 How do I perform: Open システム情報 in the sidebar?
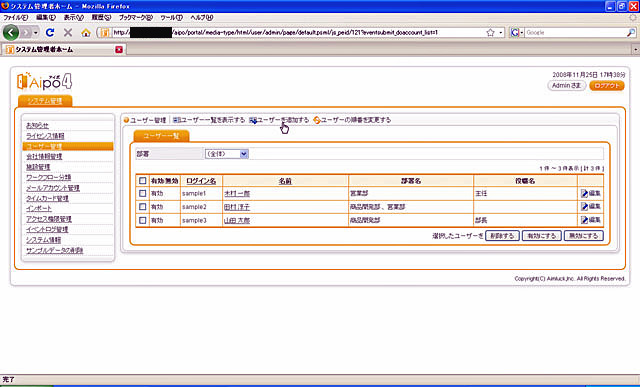click(44, 240)
